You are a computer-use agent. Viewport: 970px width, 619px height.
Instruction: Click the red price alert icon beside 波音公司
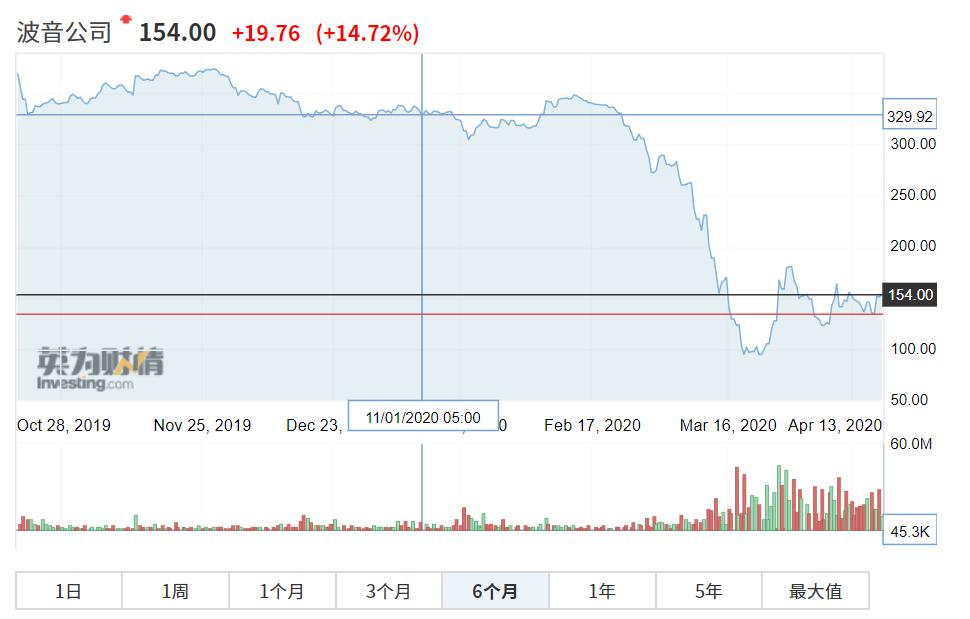[x=126, y=17]
